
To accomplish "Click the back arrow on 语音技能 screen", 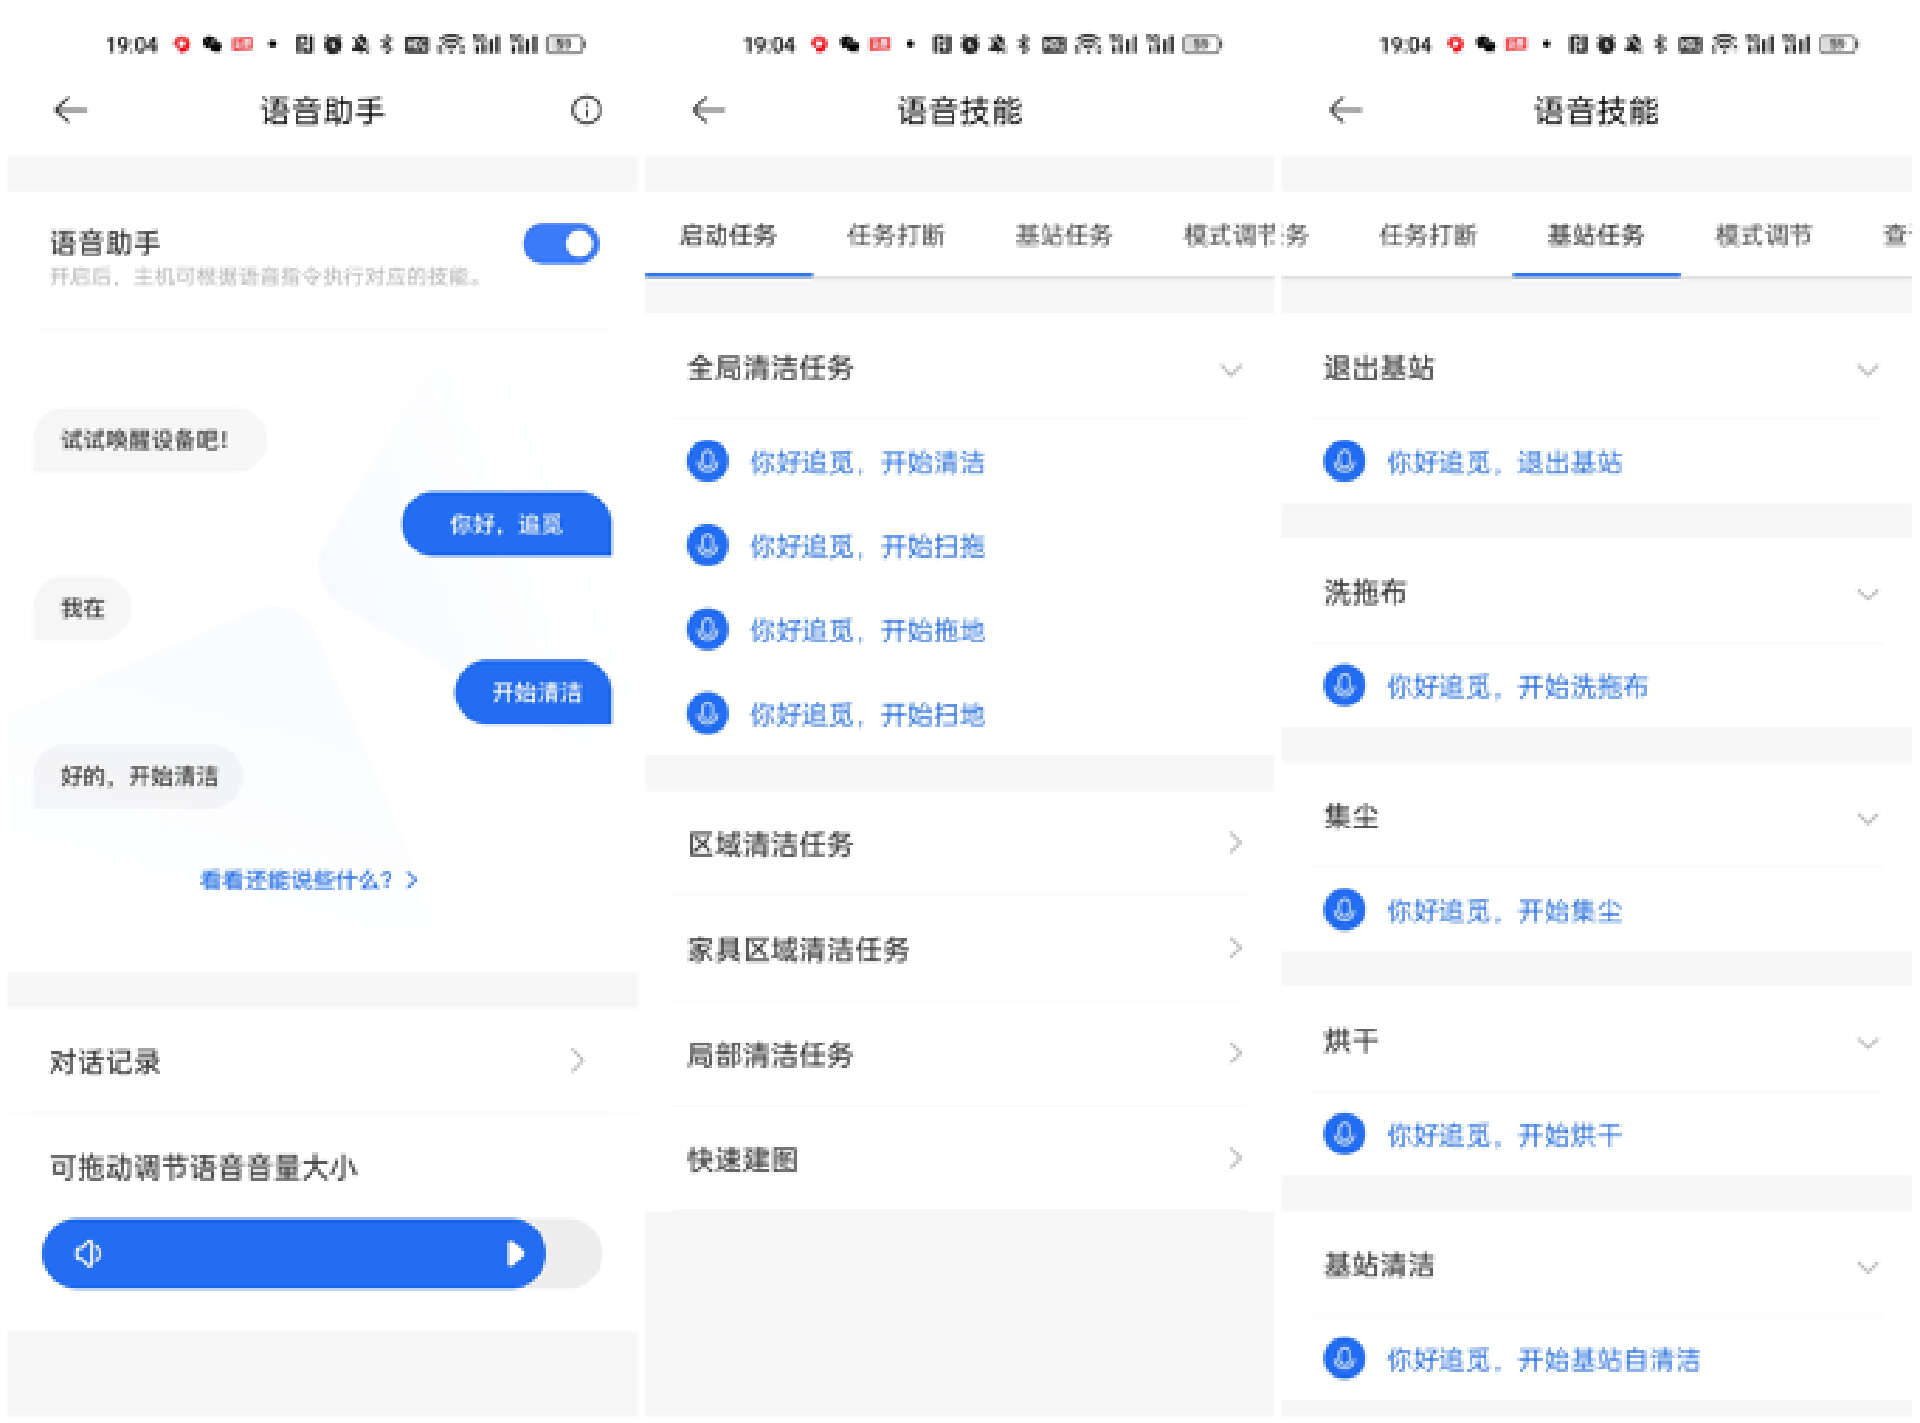I will click(x=708, y=111).
